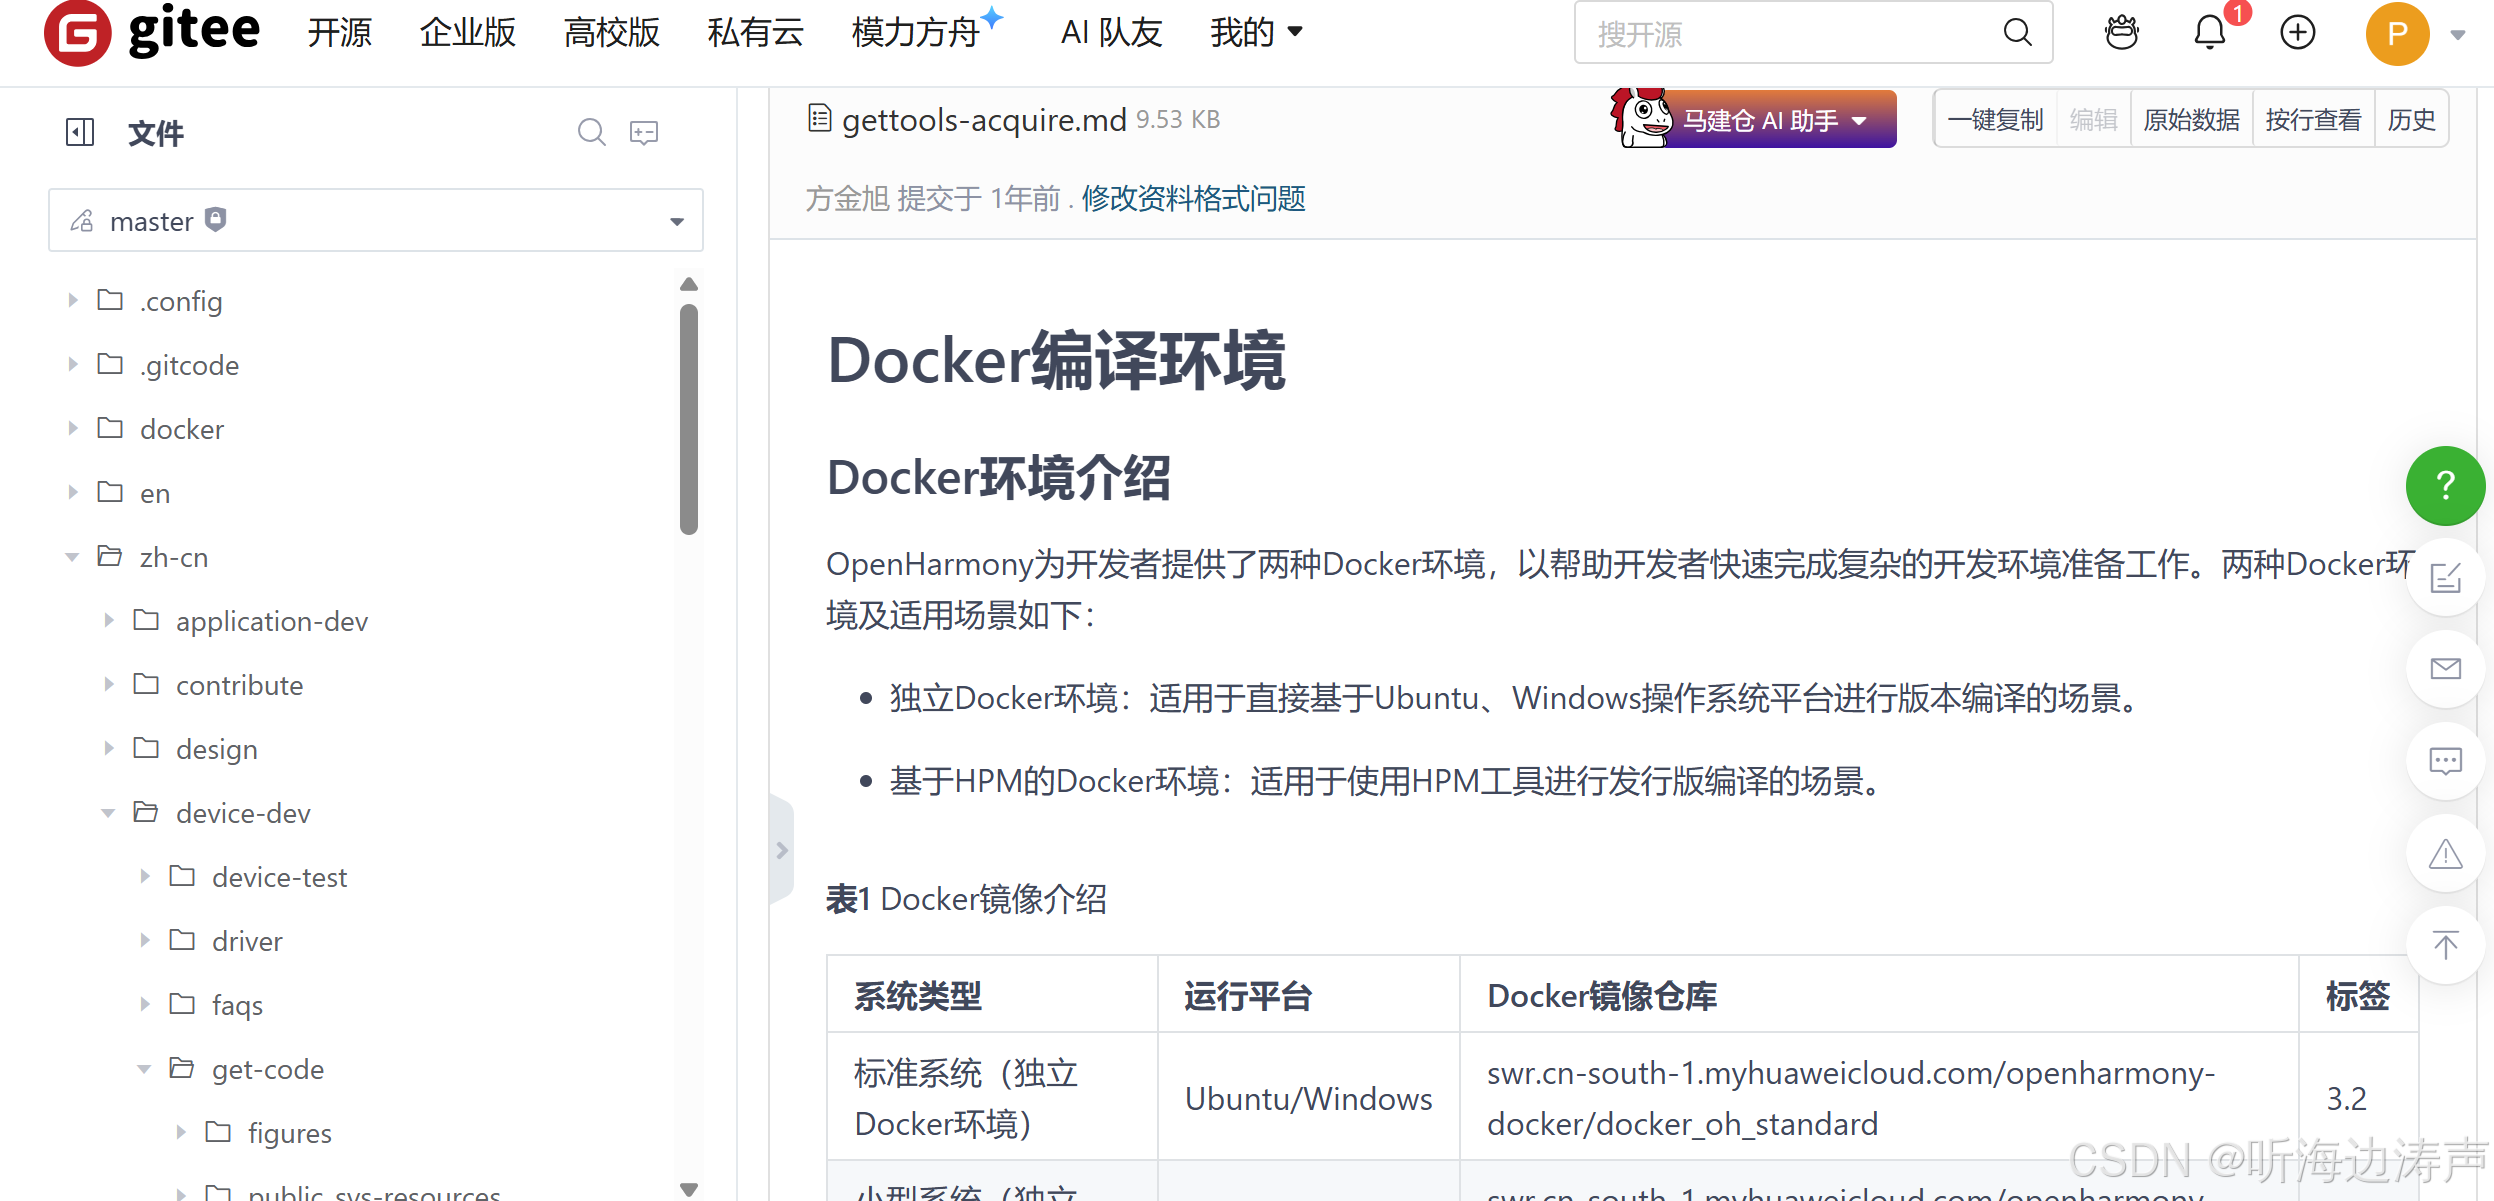
Task: Open the user avatar P menu
Action: point(2396,34)
